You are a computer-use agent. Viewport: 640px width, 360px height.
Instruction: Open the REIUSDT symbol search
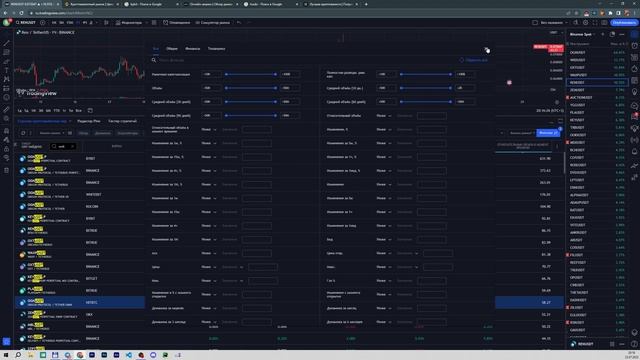[26, 23]
